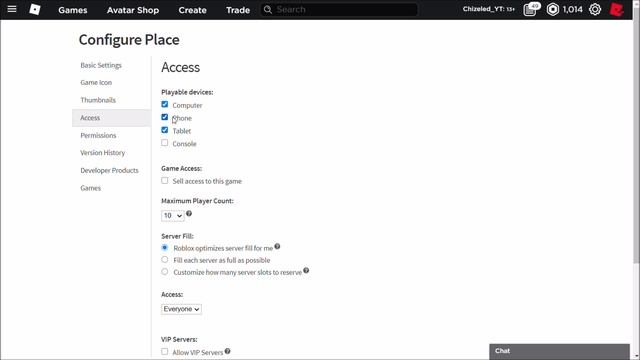The width and height of the screenshot is (640, 360).
Task: Select Roblox optimizes server fill for me
Action: click(164, 247)
